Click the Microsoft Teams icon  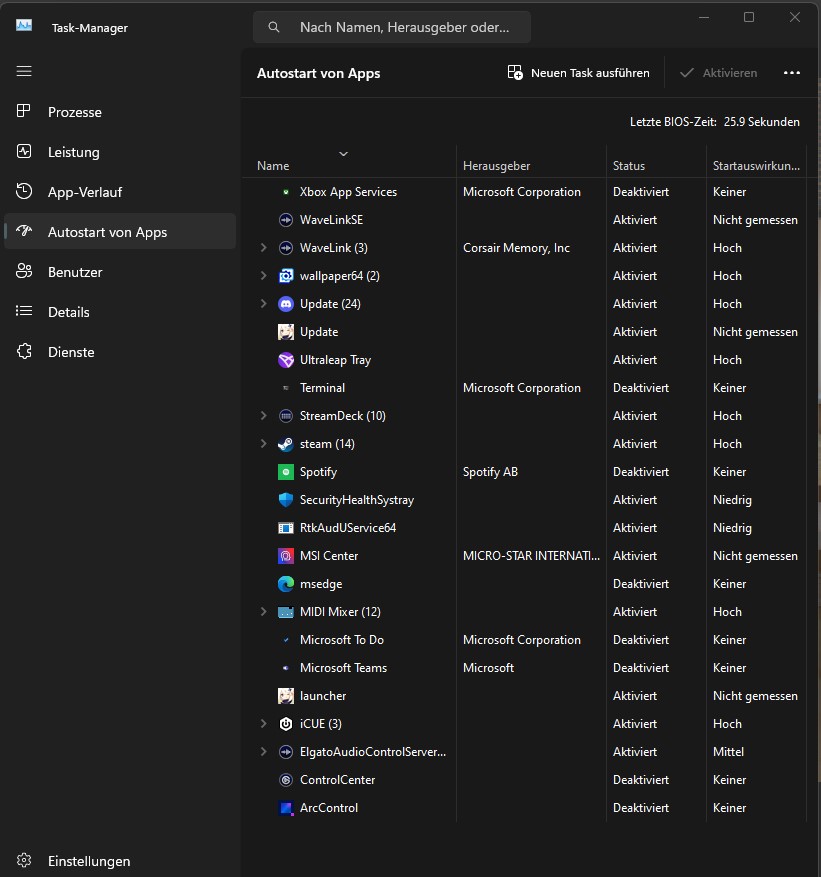(286, 668)
